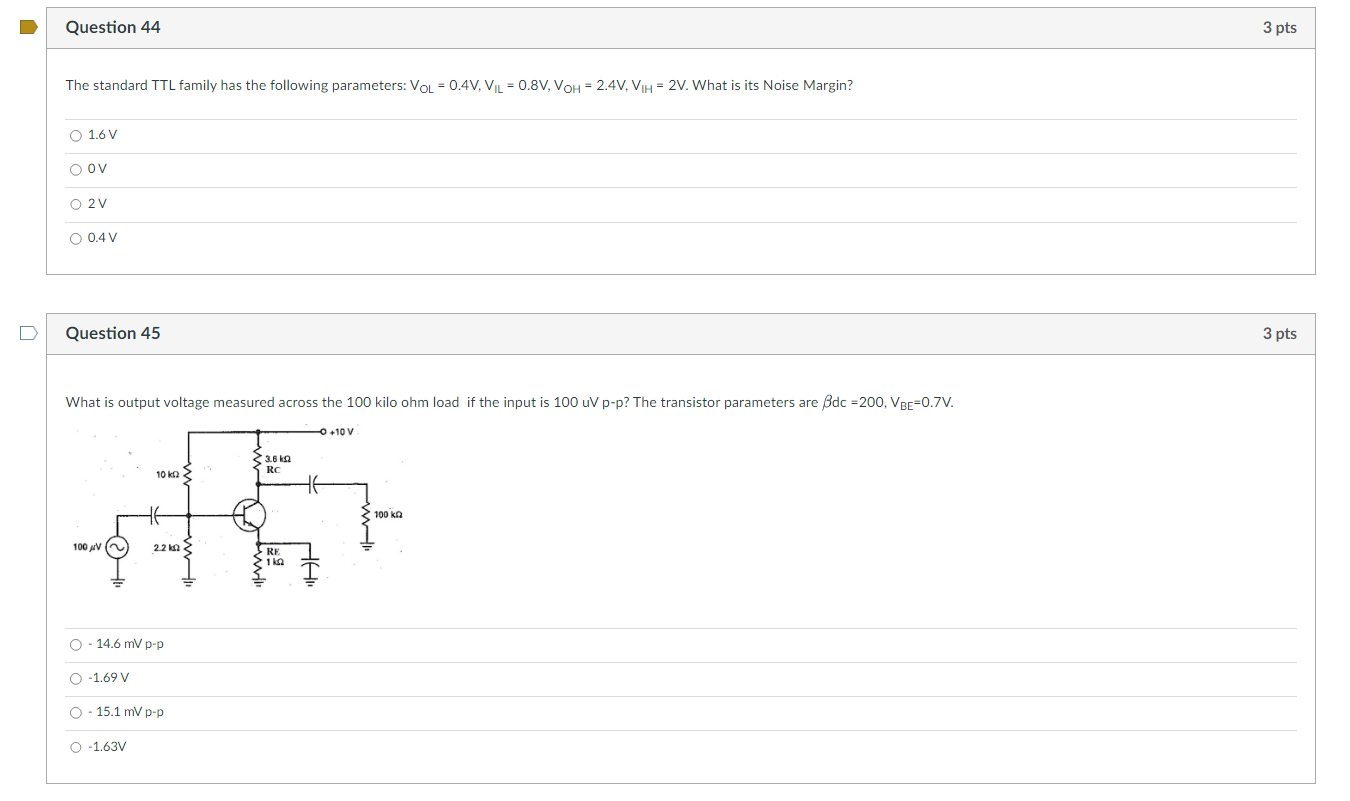1350x801 pixels.
Task: Click the Question 45 header title
Action: click(113, 332)
